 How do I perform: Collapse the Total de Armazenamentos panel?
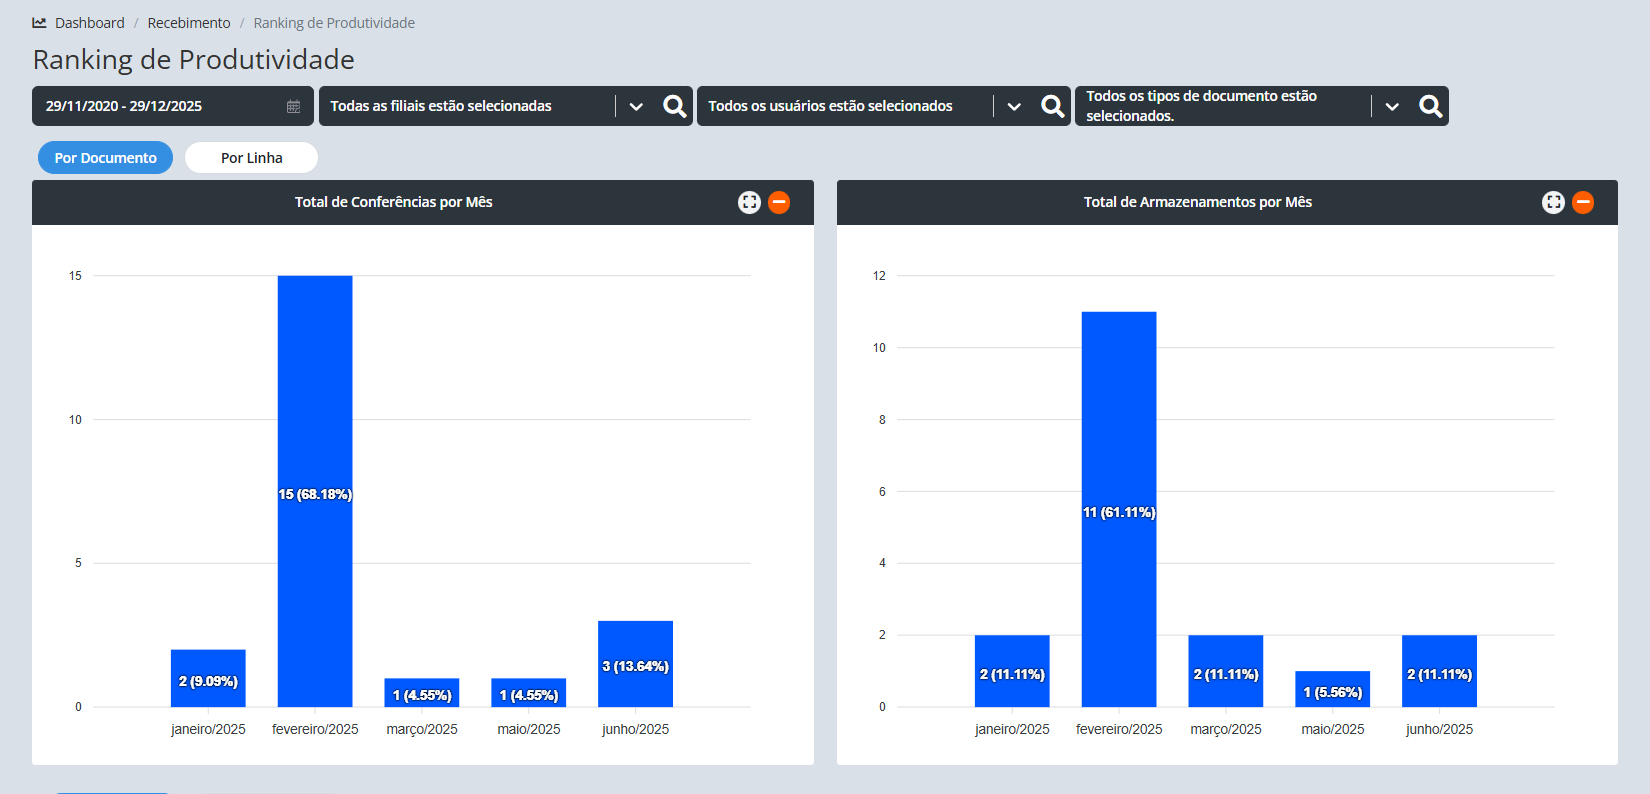tap(1583, 202)
